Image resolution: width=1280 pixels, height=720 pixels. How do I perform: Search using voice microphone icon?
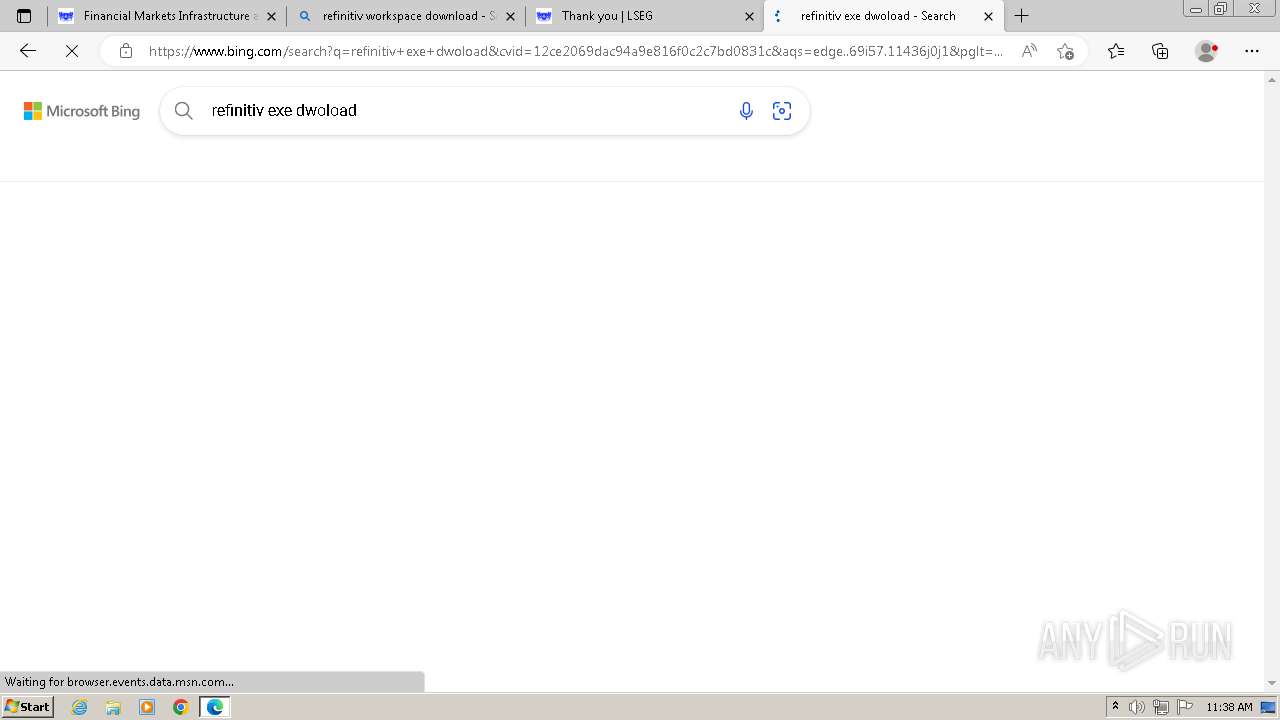746,111
